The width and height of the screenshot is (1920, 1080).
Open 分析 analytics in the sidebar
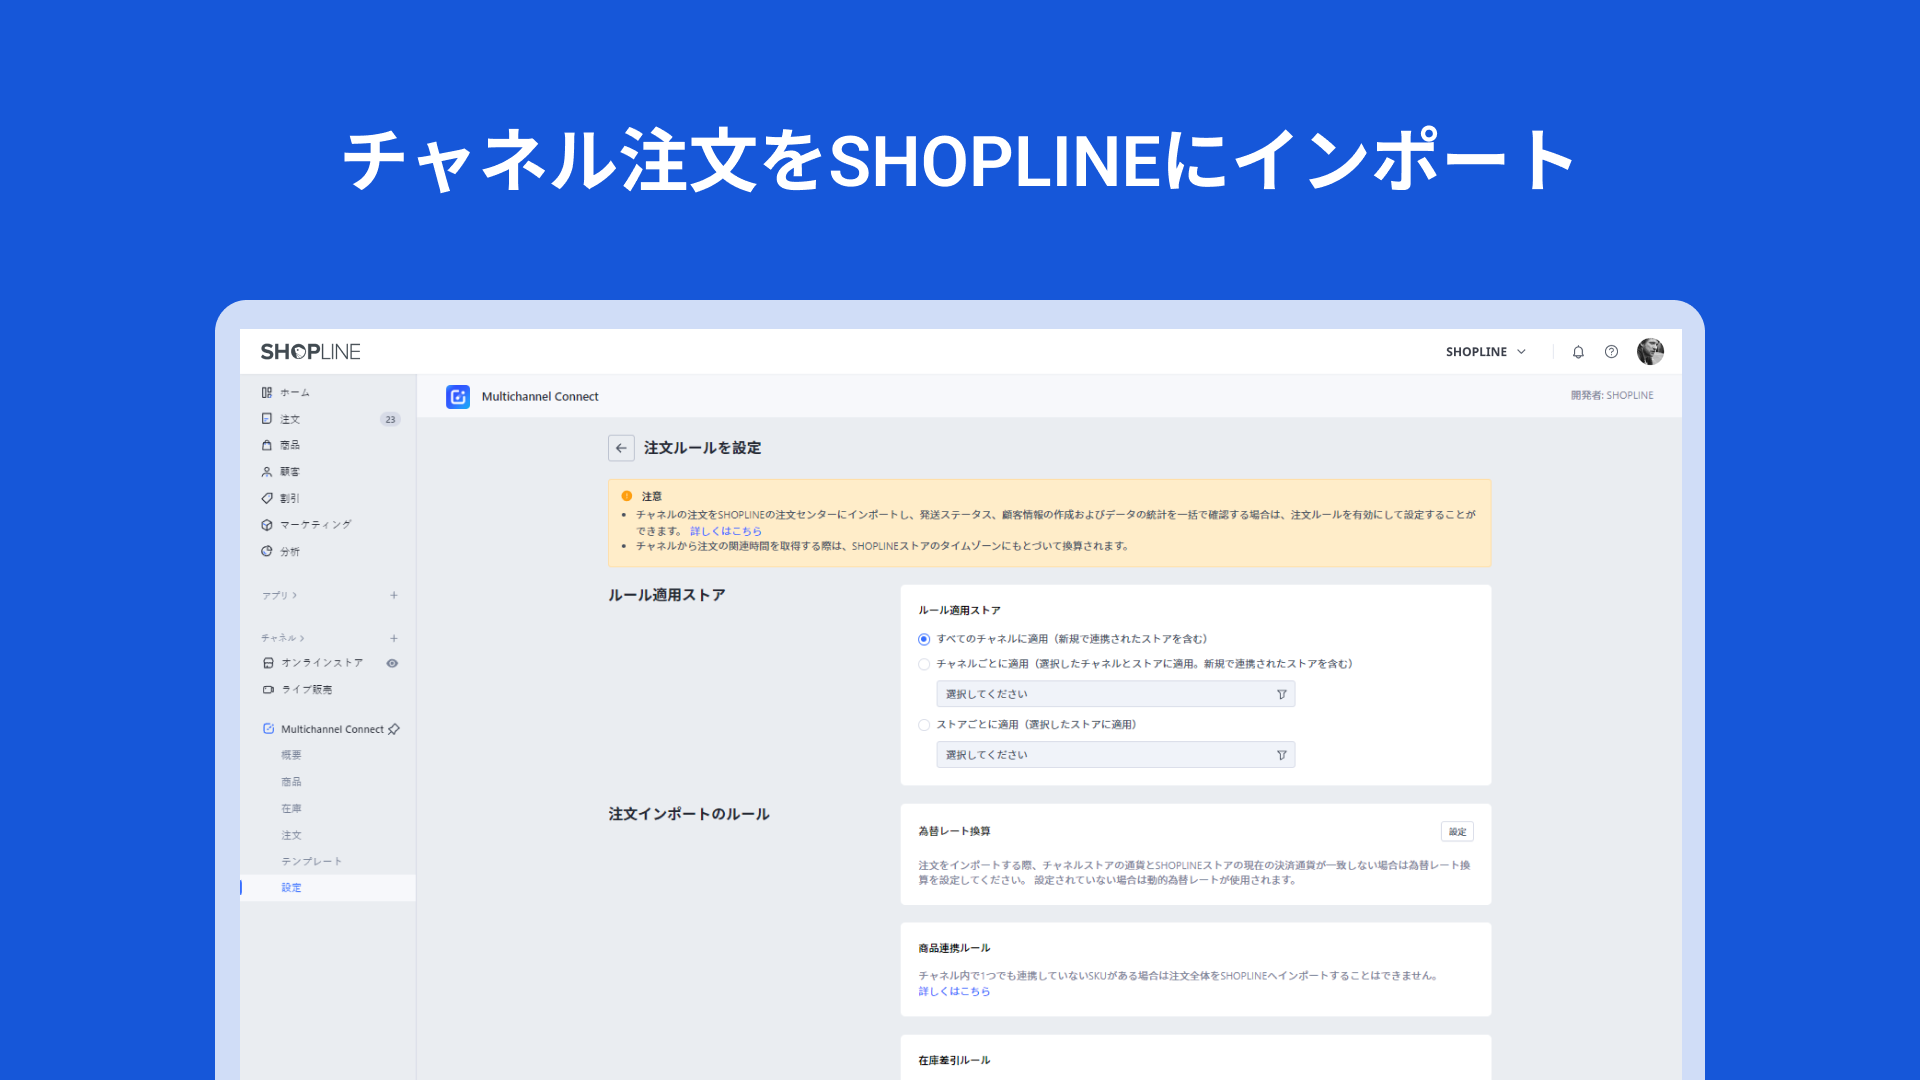click(281, 551)
